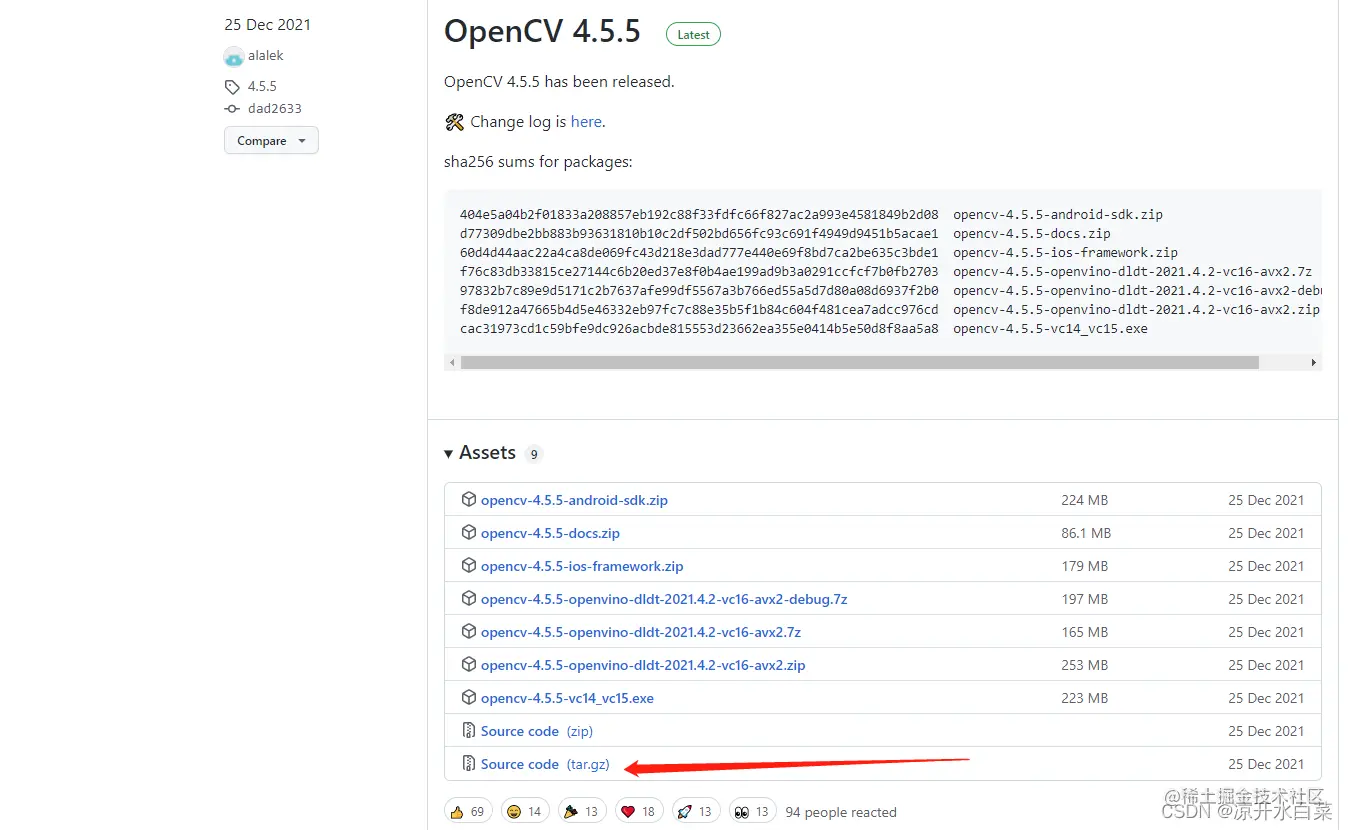Click the eyes reaction with 13

point(752,811)
